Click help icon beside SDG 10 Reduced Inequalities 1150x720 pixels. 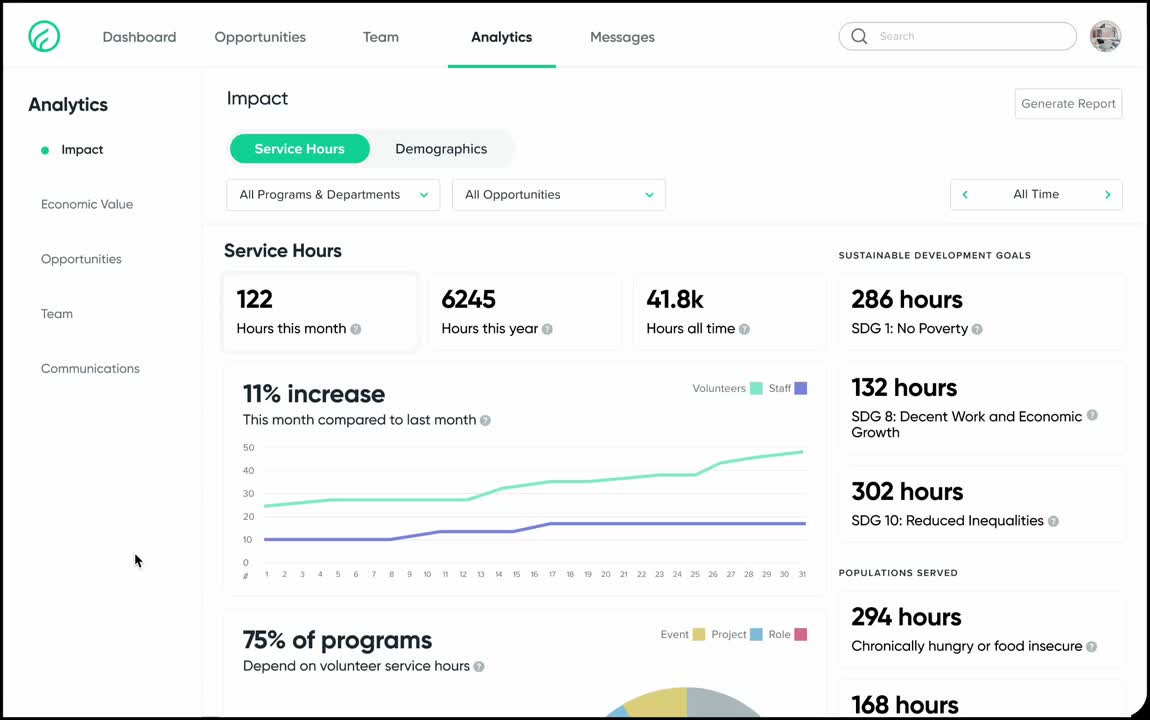click(x=1053, y=521)
